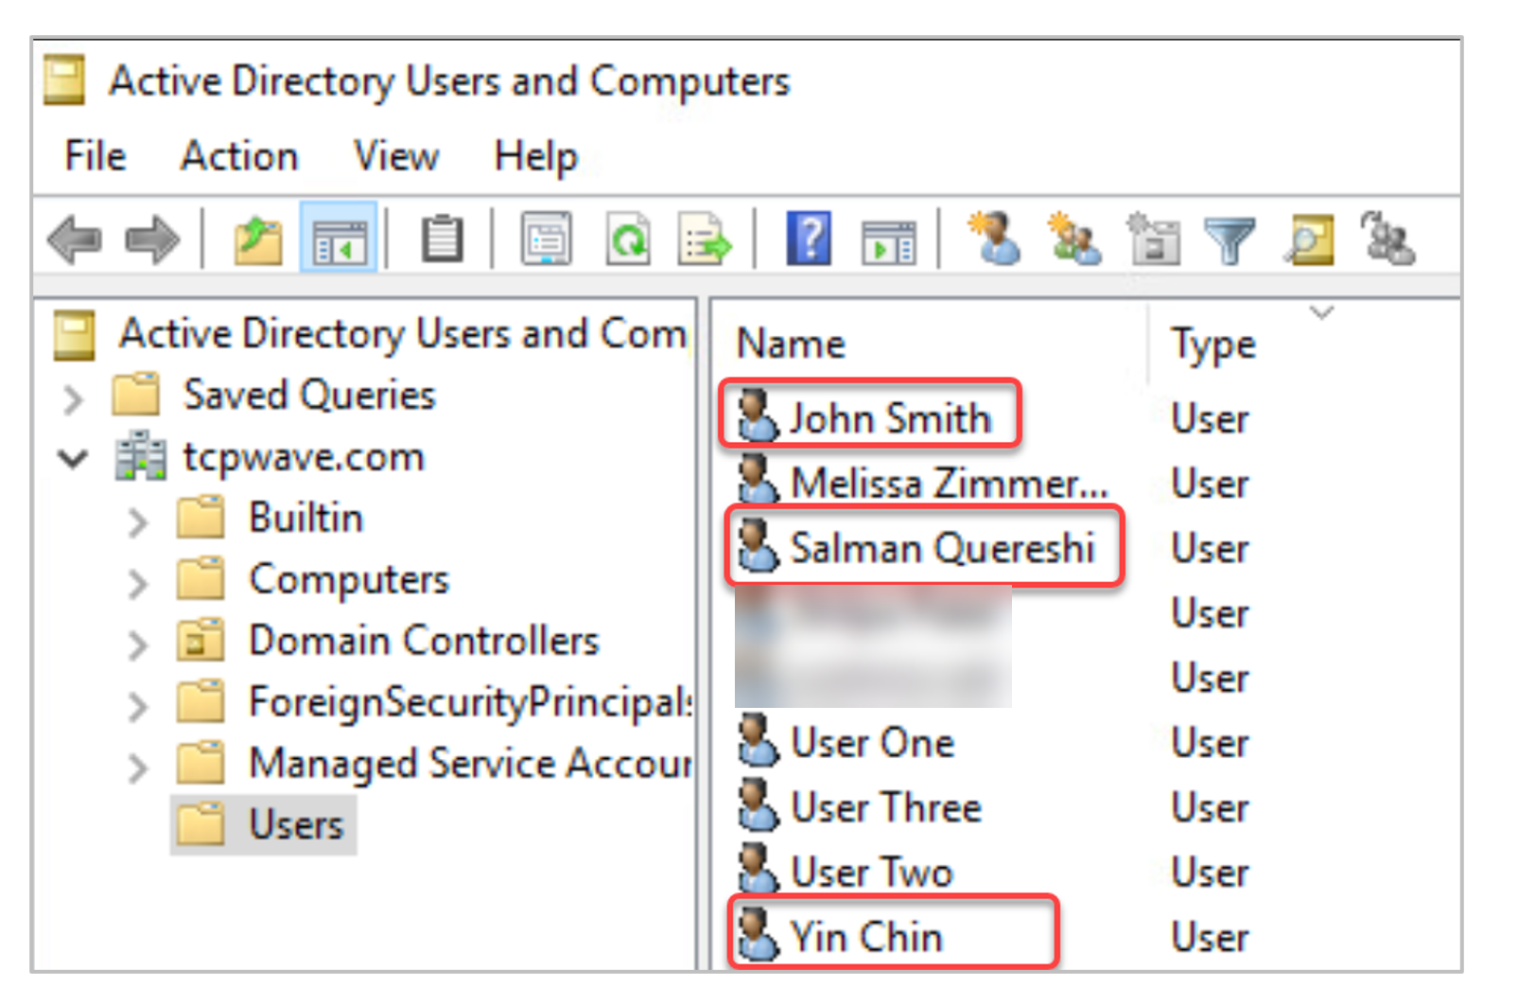Image resolution: width=1536 pixels, height=1006 pixels.
Task: Click the Export List toolbar icon
Action: tap(704, 241)
